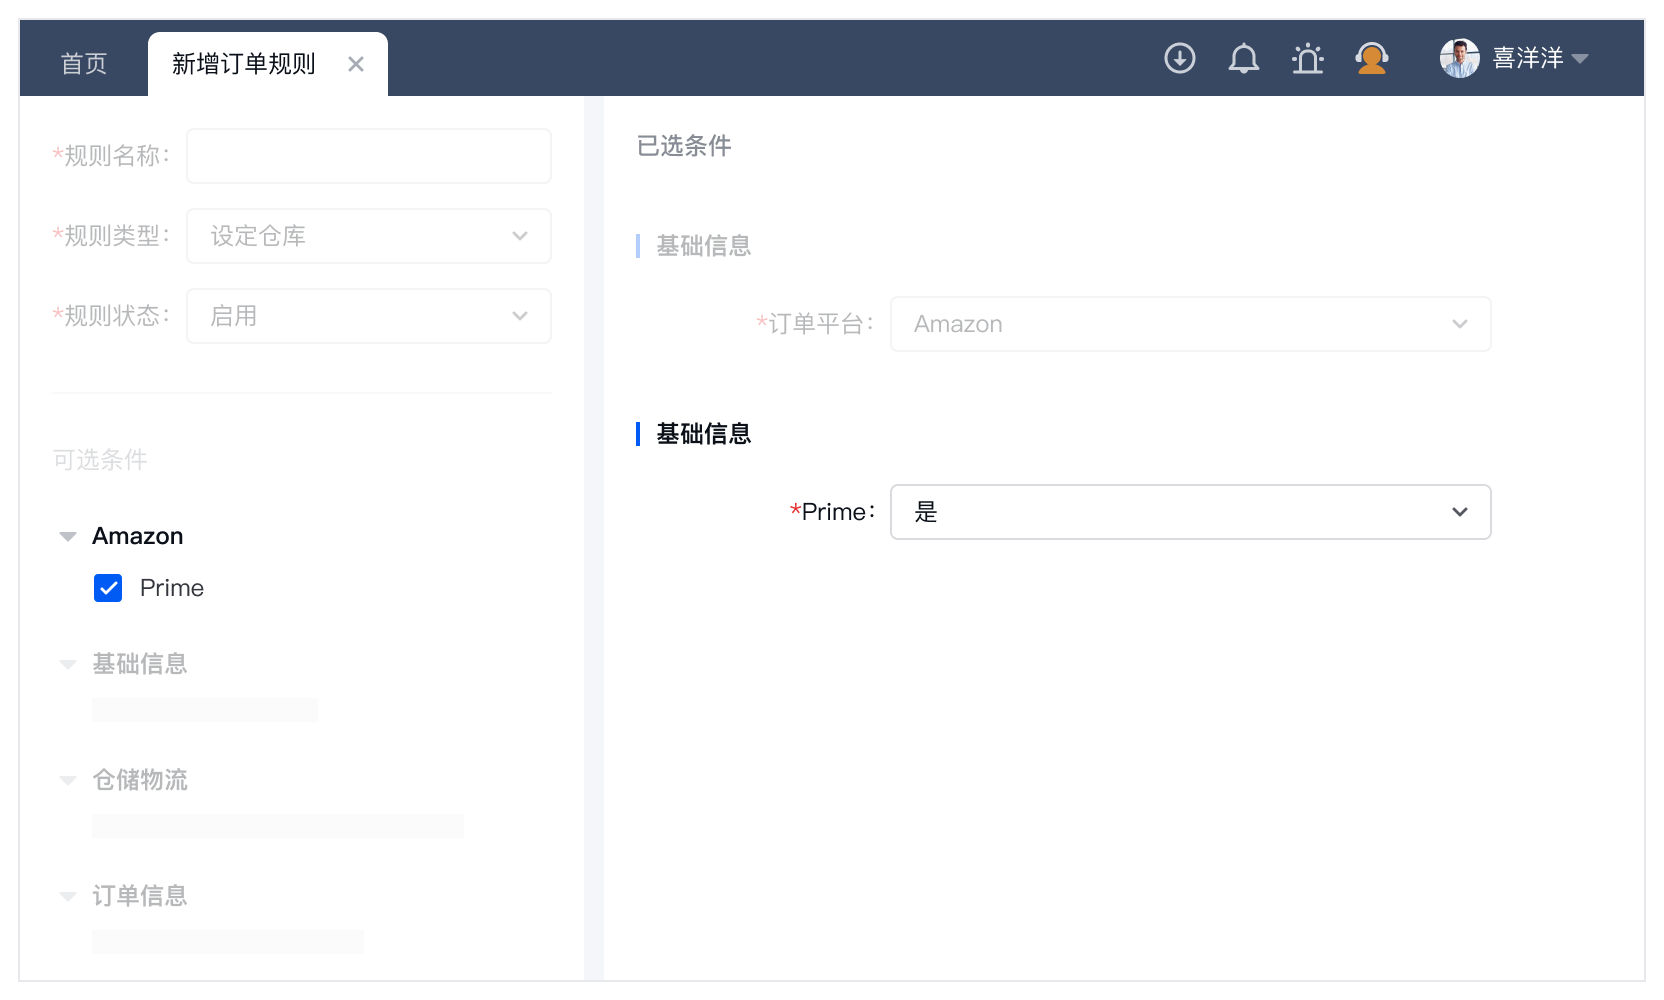Open the 规则状态 dropdown
The image size is (1664, 1000).
(x=369, y=316)
